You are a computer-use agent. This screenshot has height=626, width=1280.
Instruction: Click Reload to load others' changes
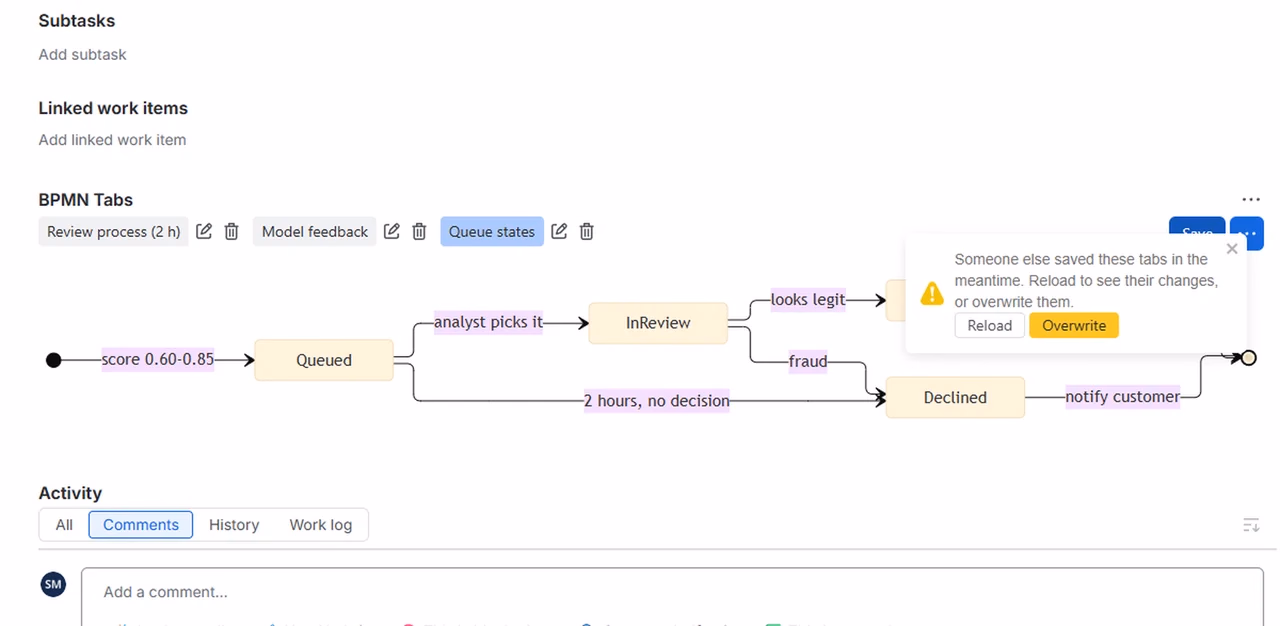point(990,326)
